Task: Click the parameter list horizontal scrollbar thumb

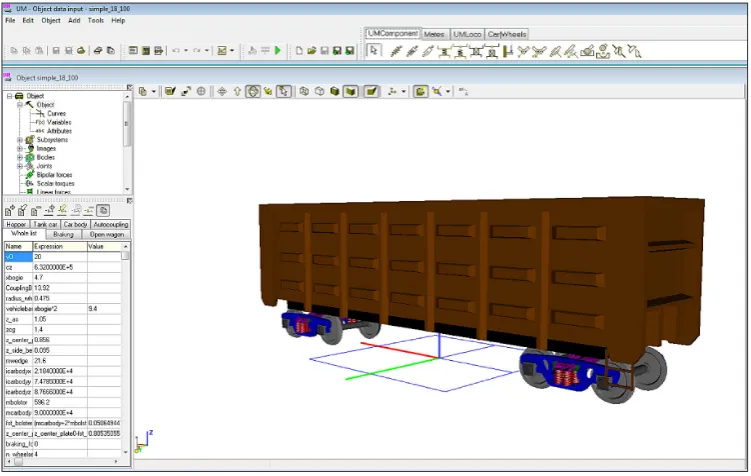Action: point(18,462)
